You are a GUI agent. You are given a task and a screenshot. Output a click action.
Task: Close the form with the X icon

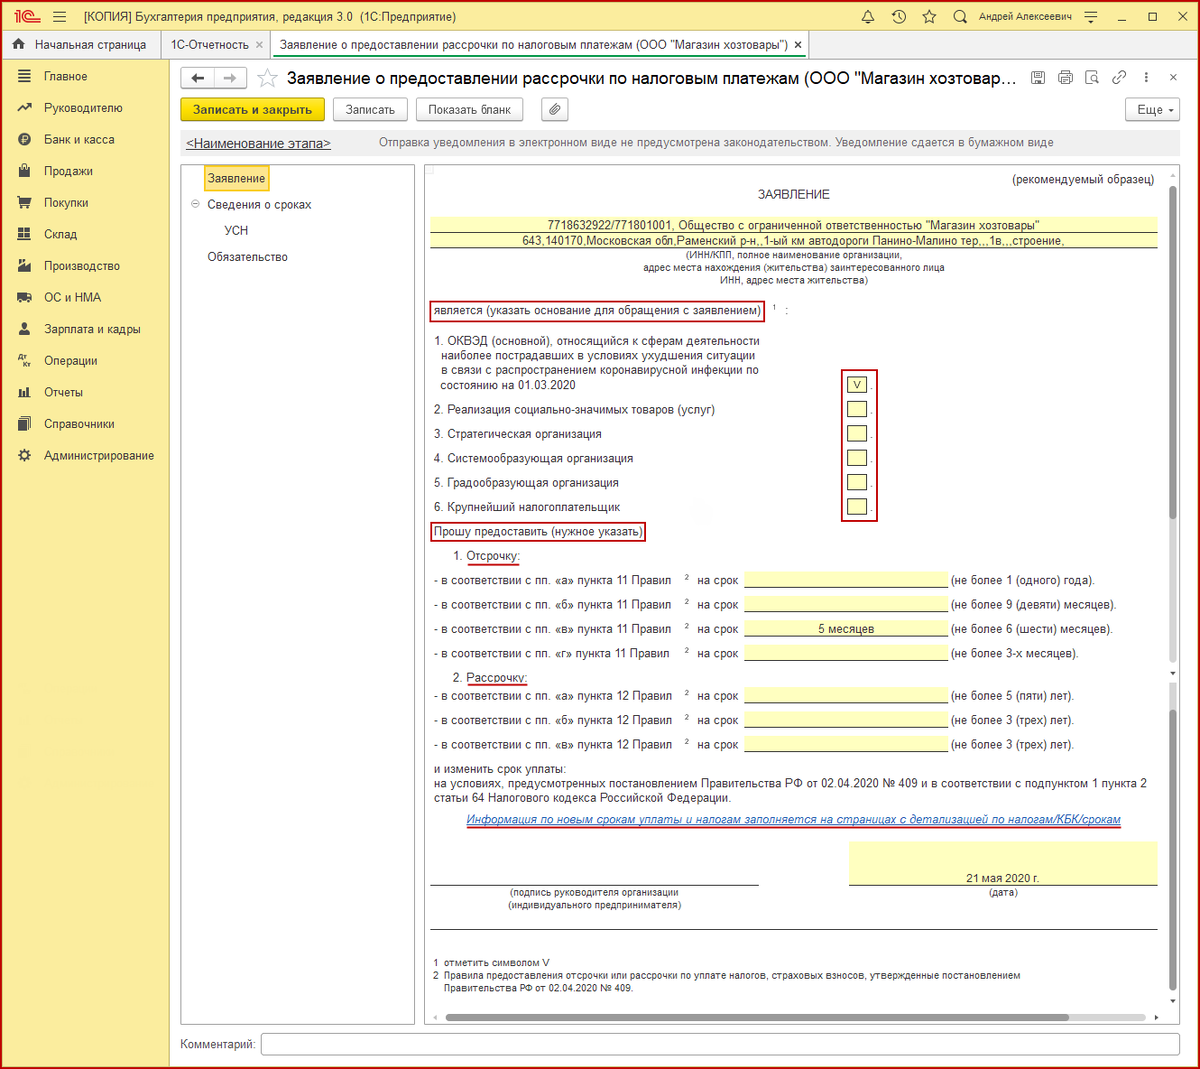(1174, 78)
